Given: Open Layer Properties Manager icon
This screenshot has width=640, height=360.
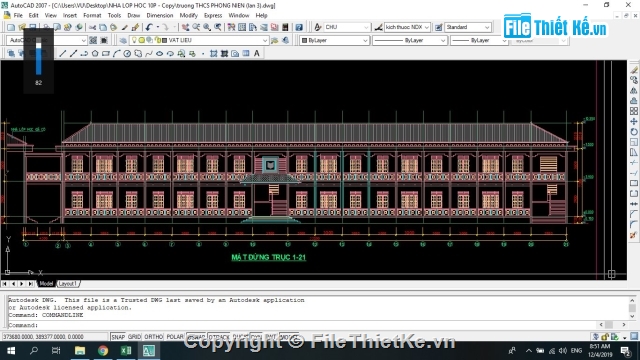Looking at the screenshot, I should pos(123,40).
